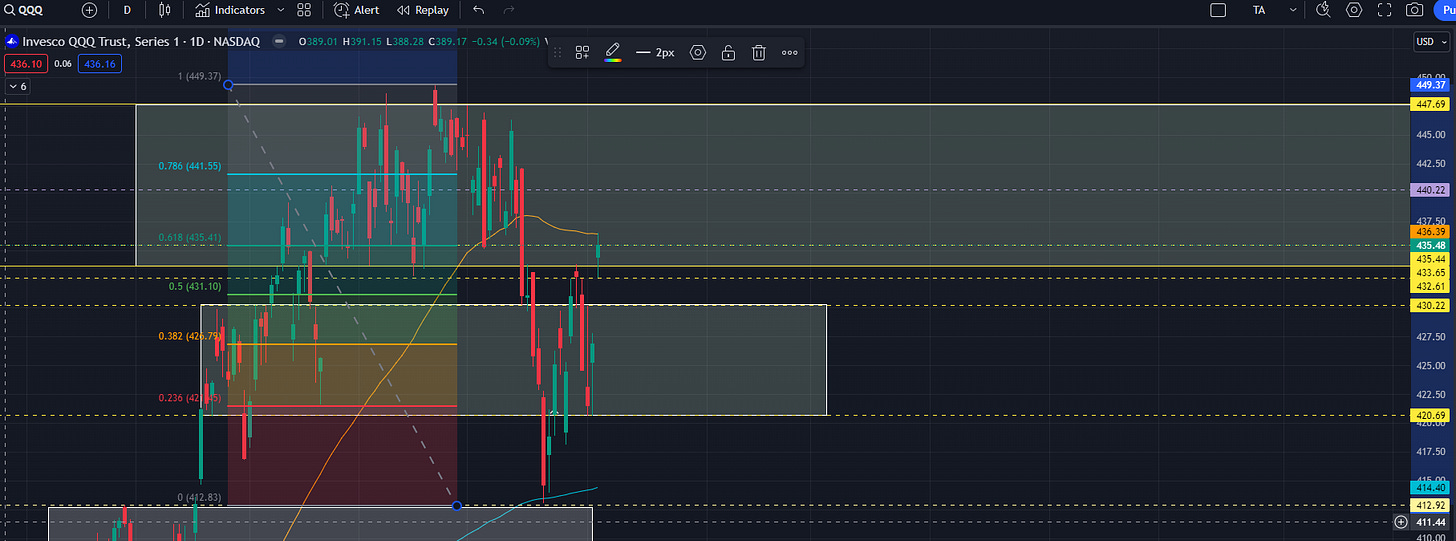This screenshot has width=1456, height=541.
Task: Redo the last chart action
Action: pyautogui.click(x=509, y=10)
